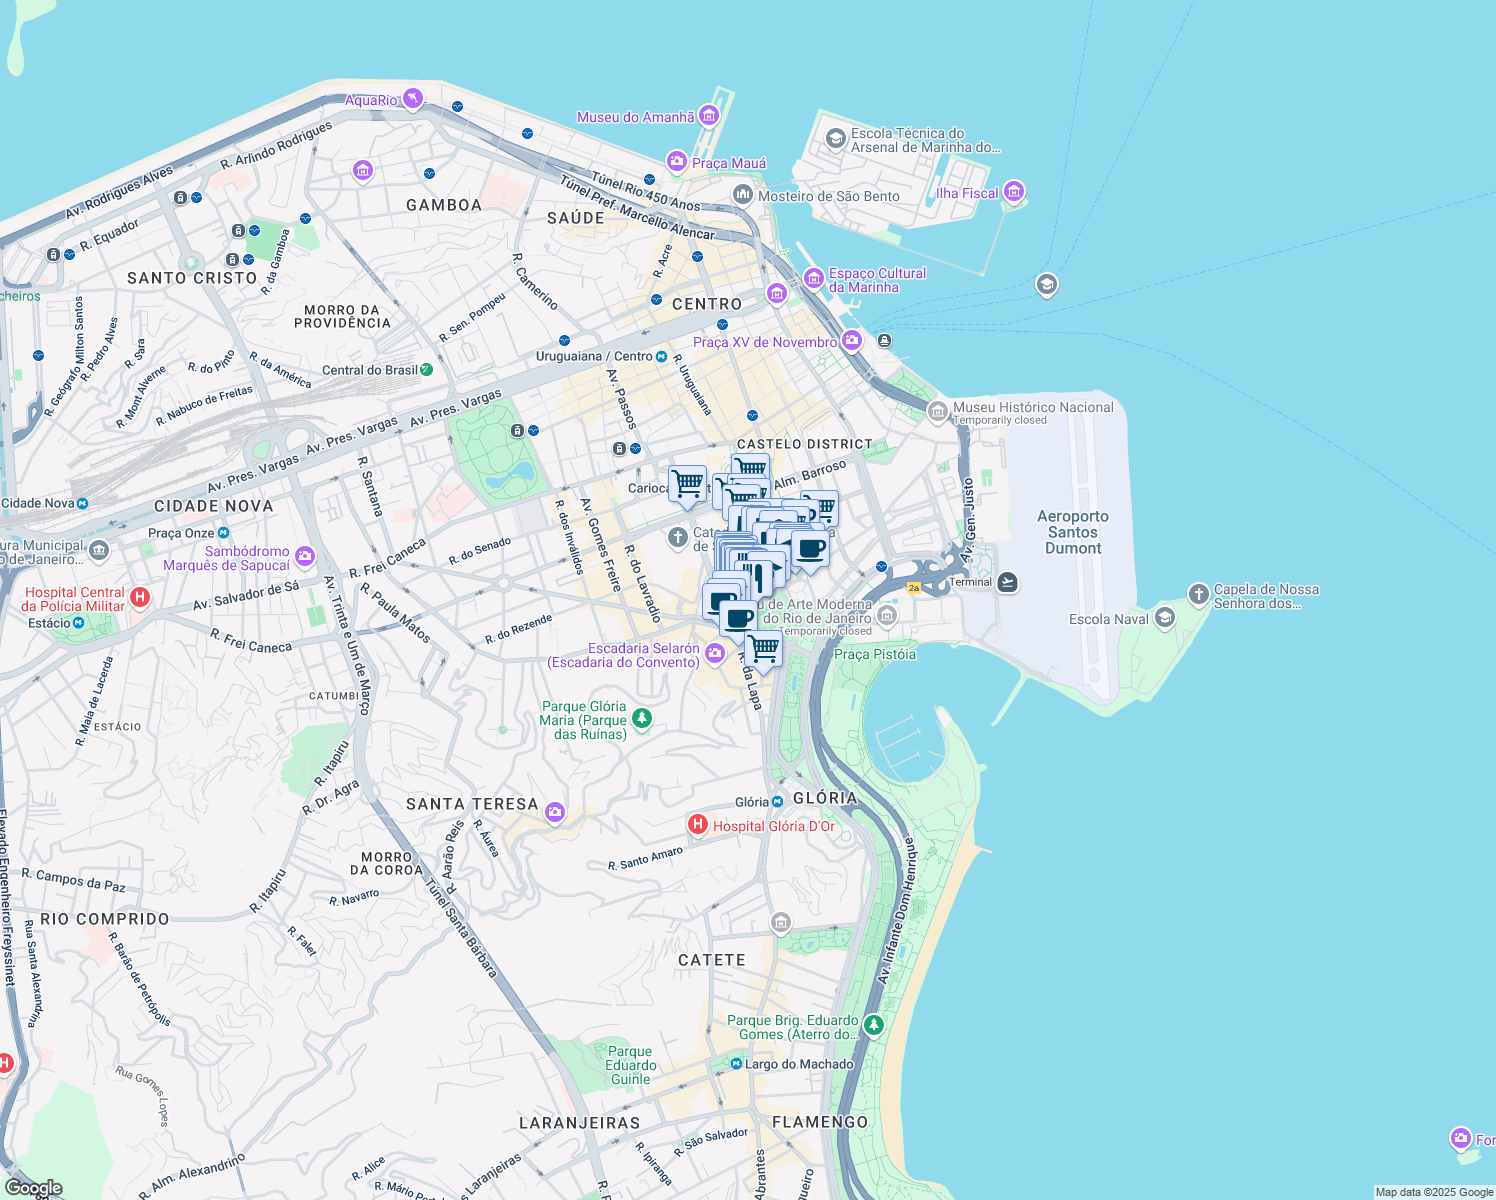Click the CASTELO DISTRICT label
This screenshot has width=1496, height=1200.
coord(805,444)
